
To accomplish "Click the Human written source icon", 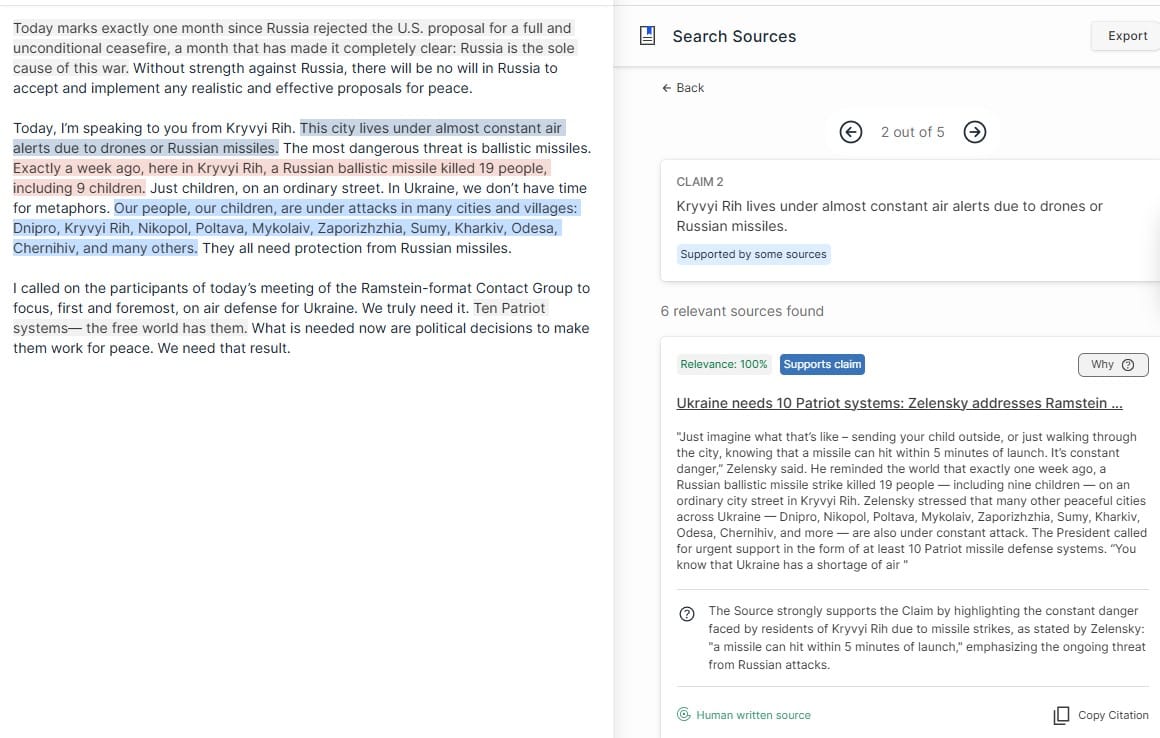I will [684, 714].
